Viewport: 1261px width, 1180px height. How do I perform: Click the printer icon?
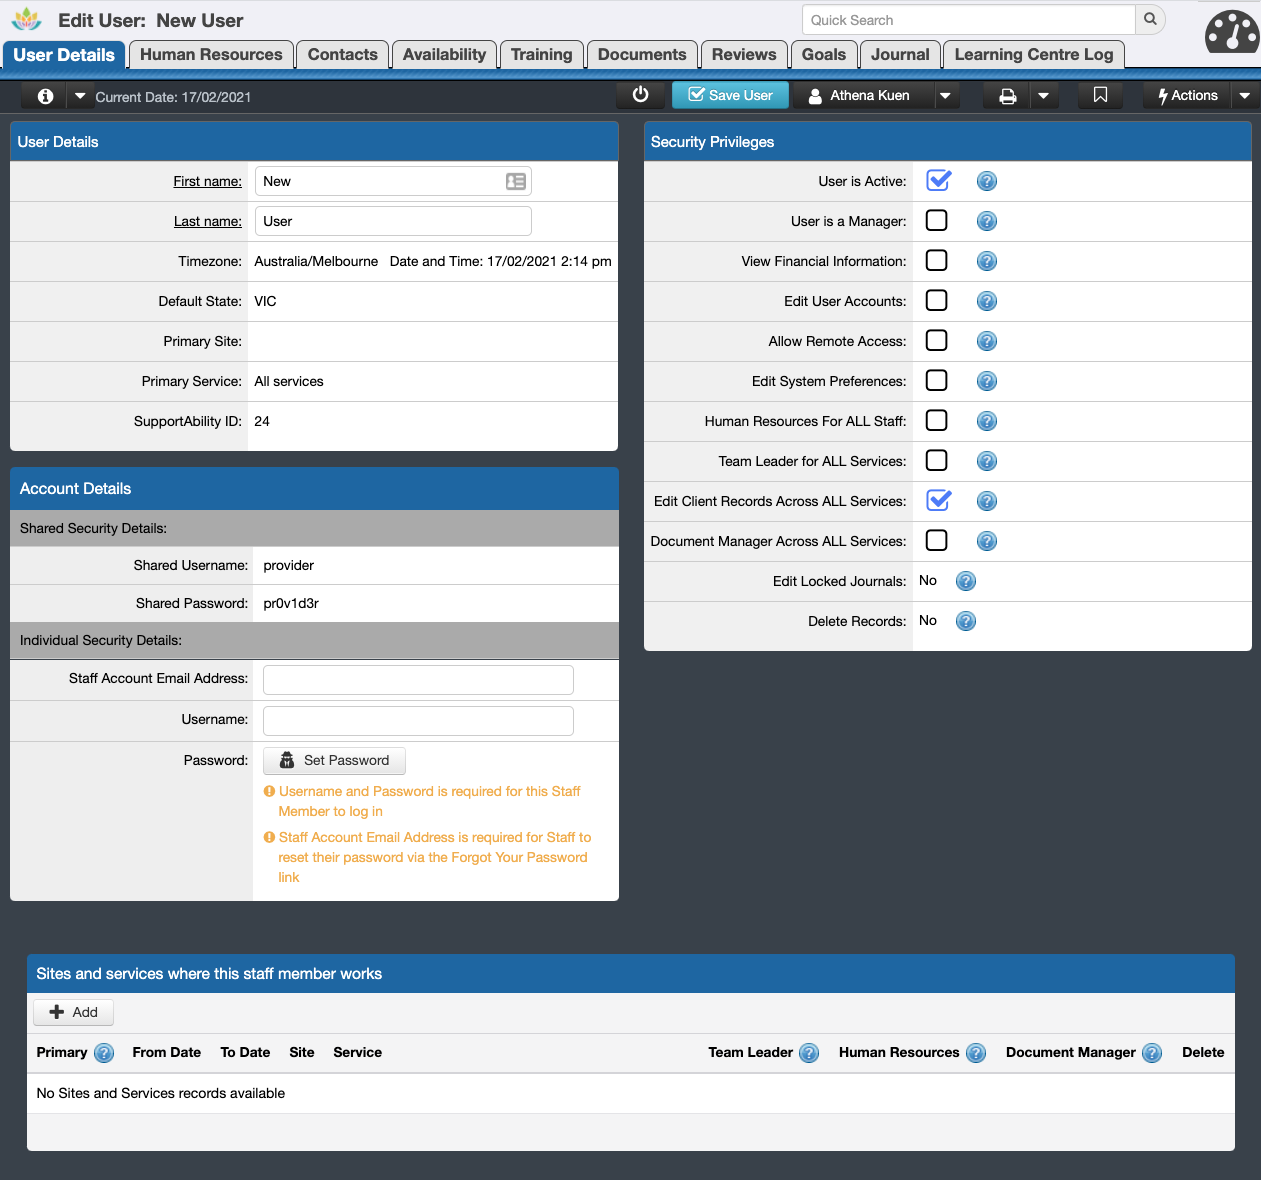1008,96
